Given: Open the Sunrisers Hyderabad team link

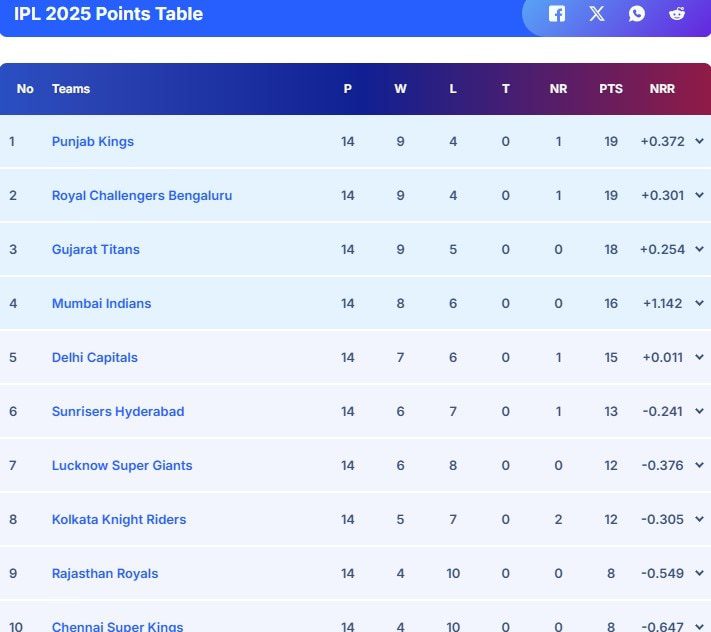Looking at the screenshot, I should pyautogui.click(x=118, y=411).
